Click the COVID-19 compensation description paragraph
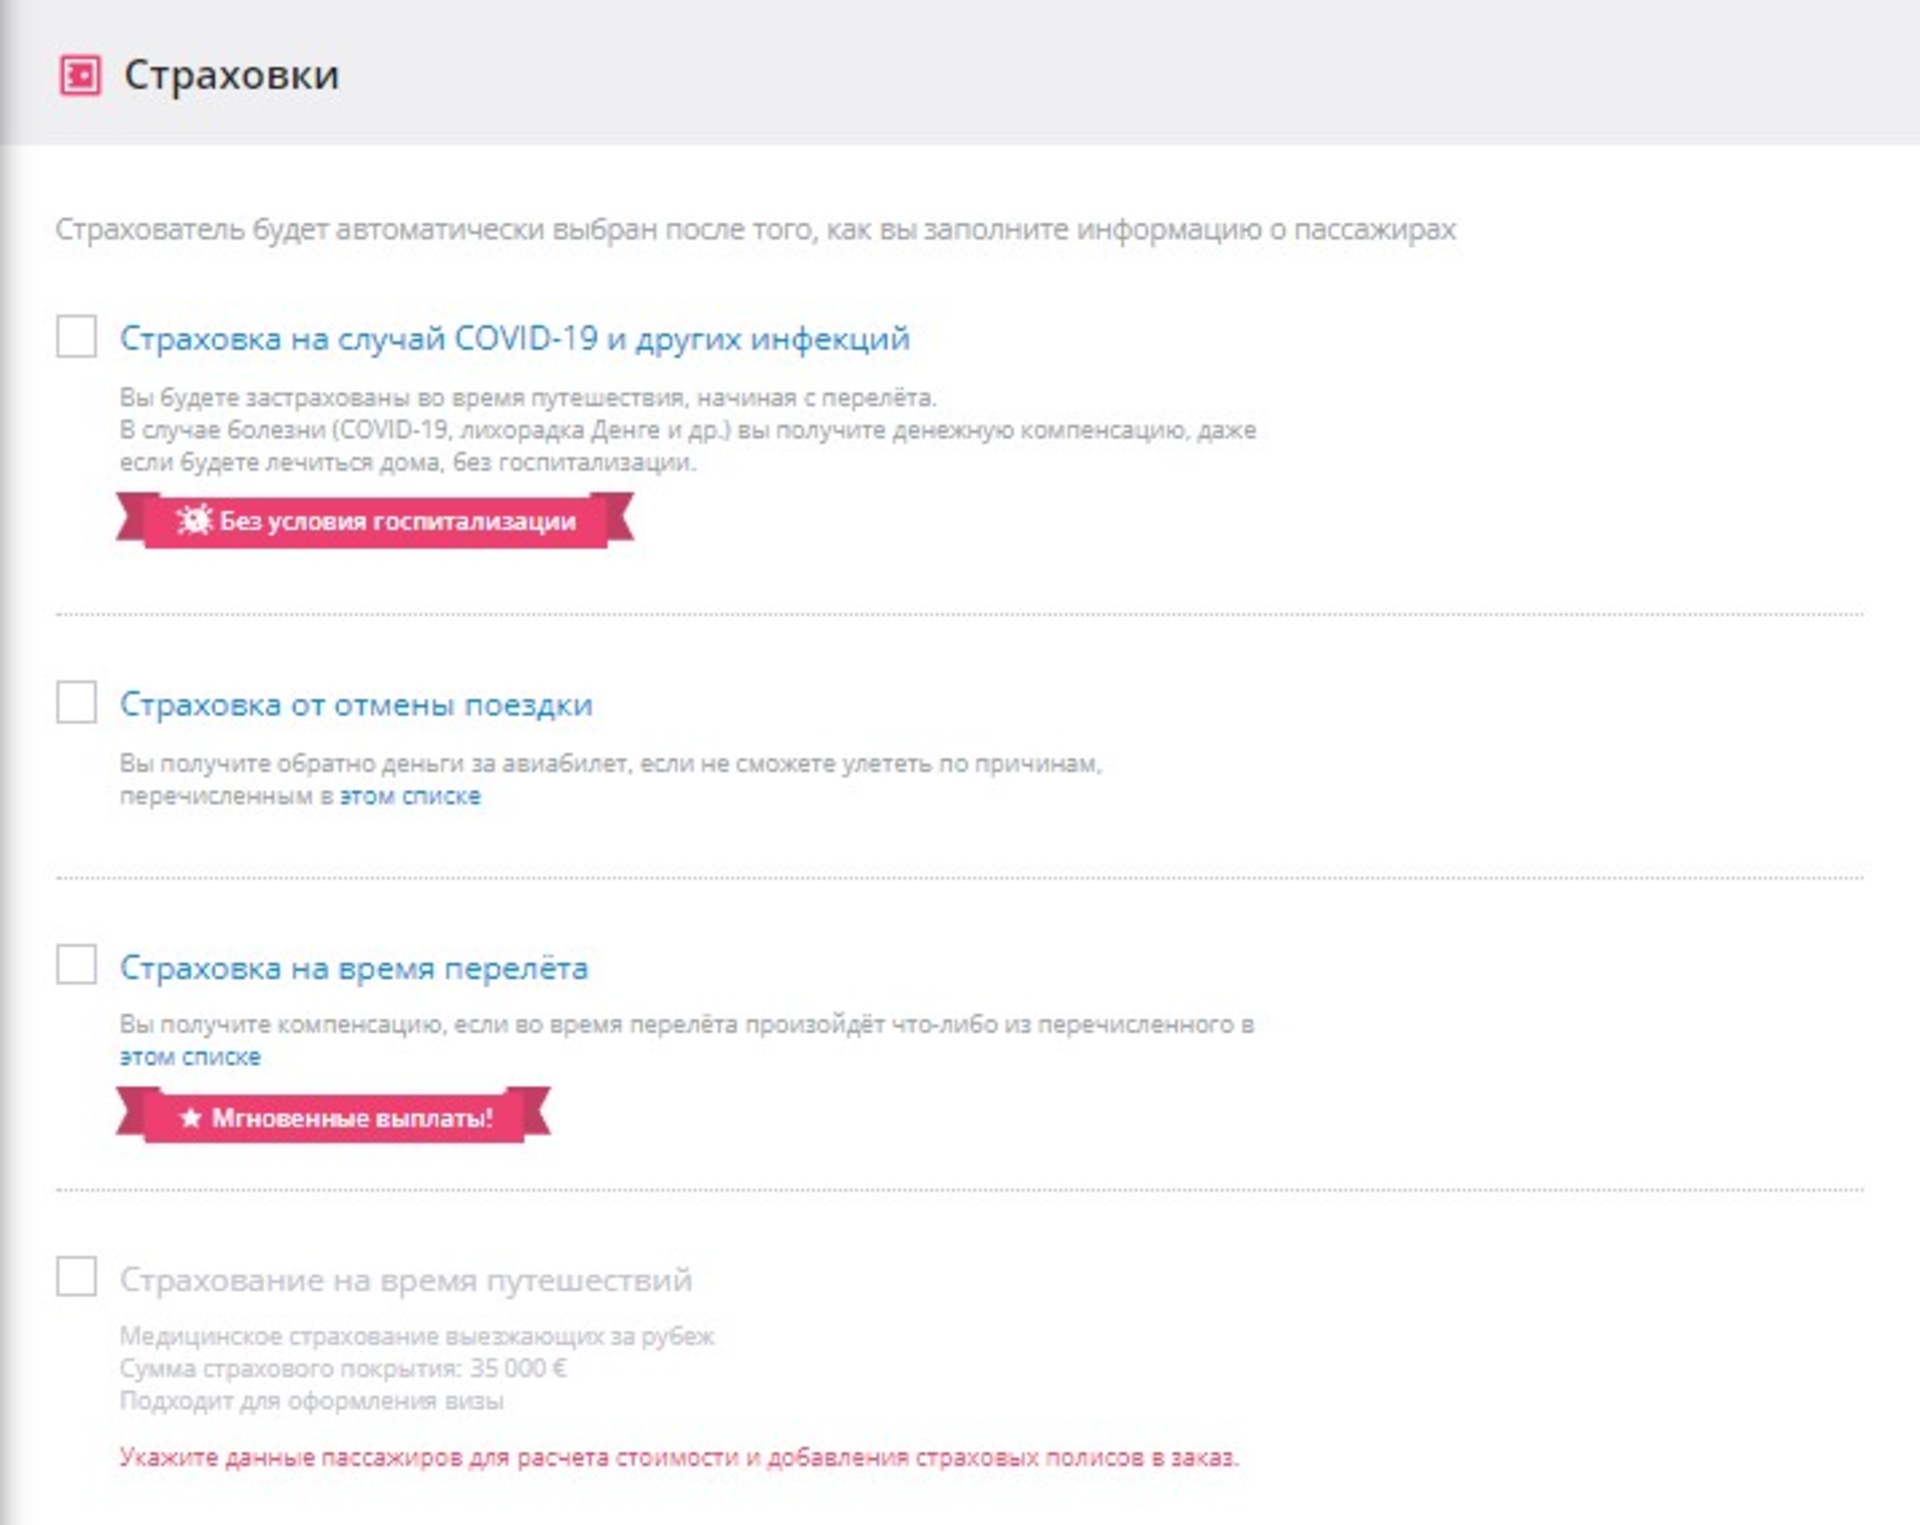 (x=687, y=430)
